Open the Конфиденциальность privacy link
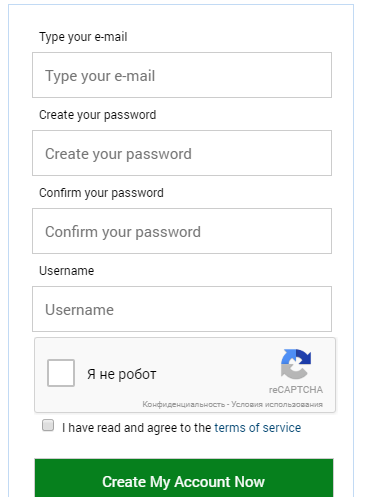Screen dimensions: 381x497 [x=184, y=404]
